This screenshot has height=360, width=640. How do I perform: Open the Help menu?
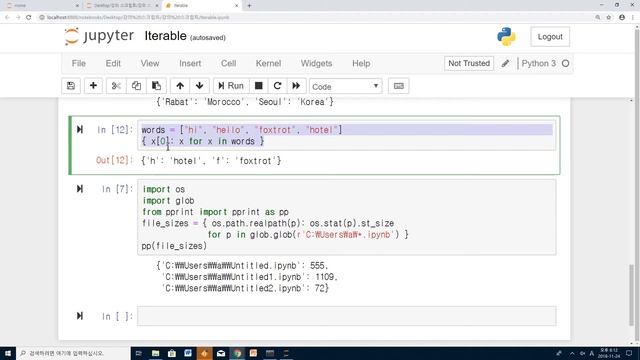[x=361, y=64]
